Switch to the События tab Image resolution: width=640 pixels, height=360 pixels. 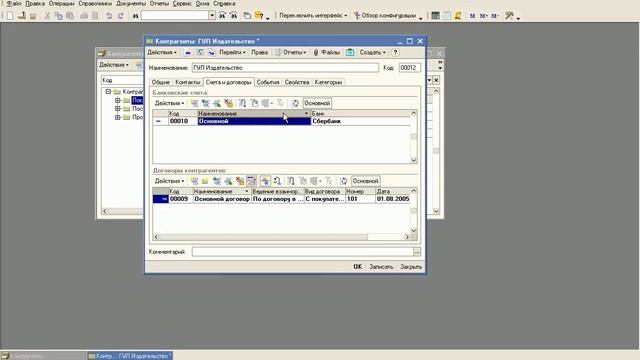tap(268, 82)
